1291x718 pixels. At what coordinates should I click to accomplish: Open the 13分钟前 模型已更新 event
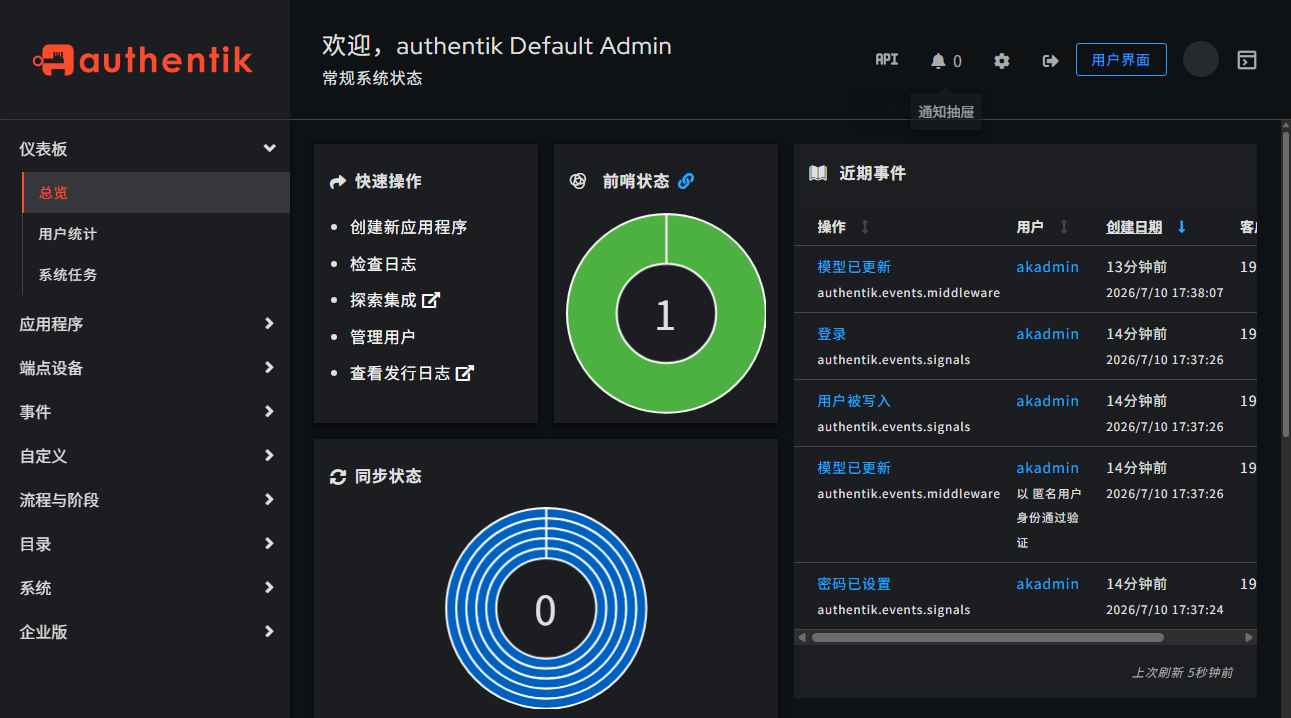pyautogui.click(x=854, y=267)
